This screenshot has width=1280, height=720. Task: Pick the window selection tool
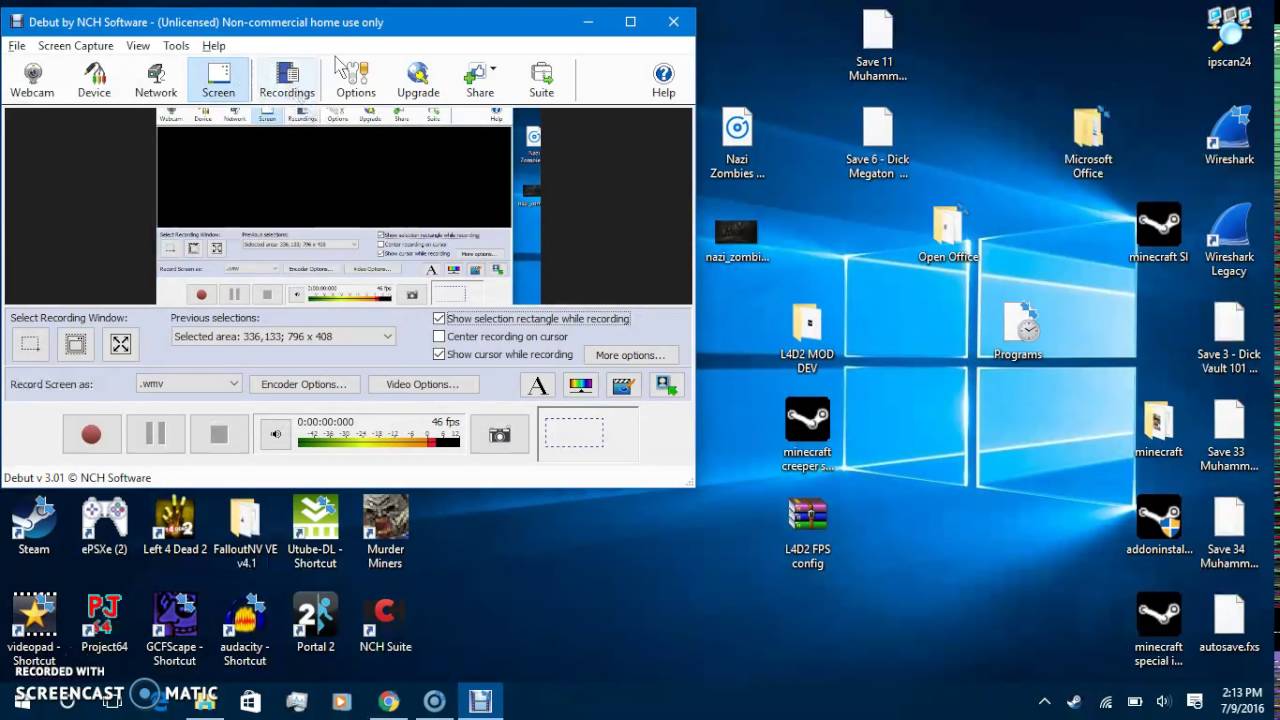point(75,344)
